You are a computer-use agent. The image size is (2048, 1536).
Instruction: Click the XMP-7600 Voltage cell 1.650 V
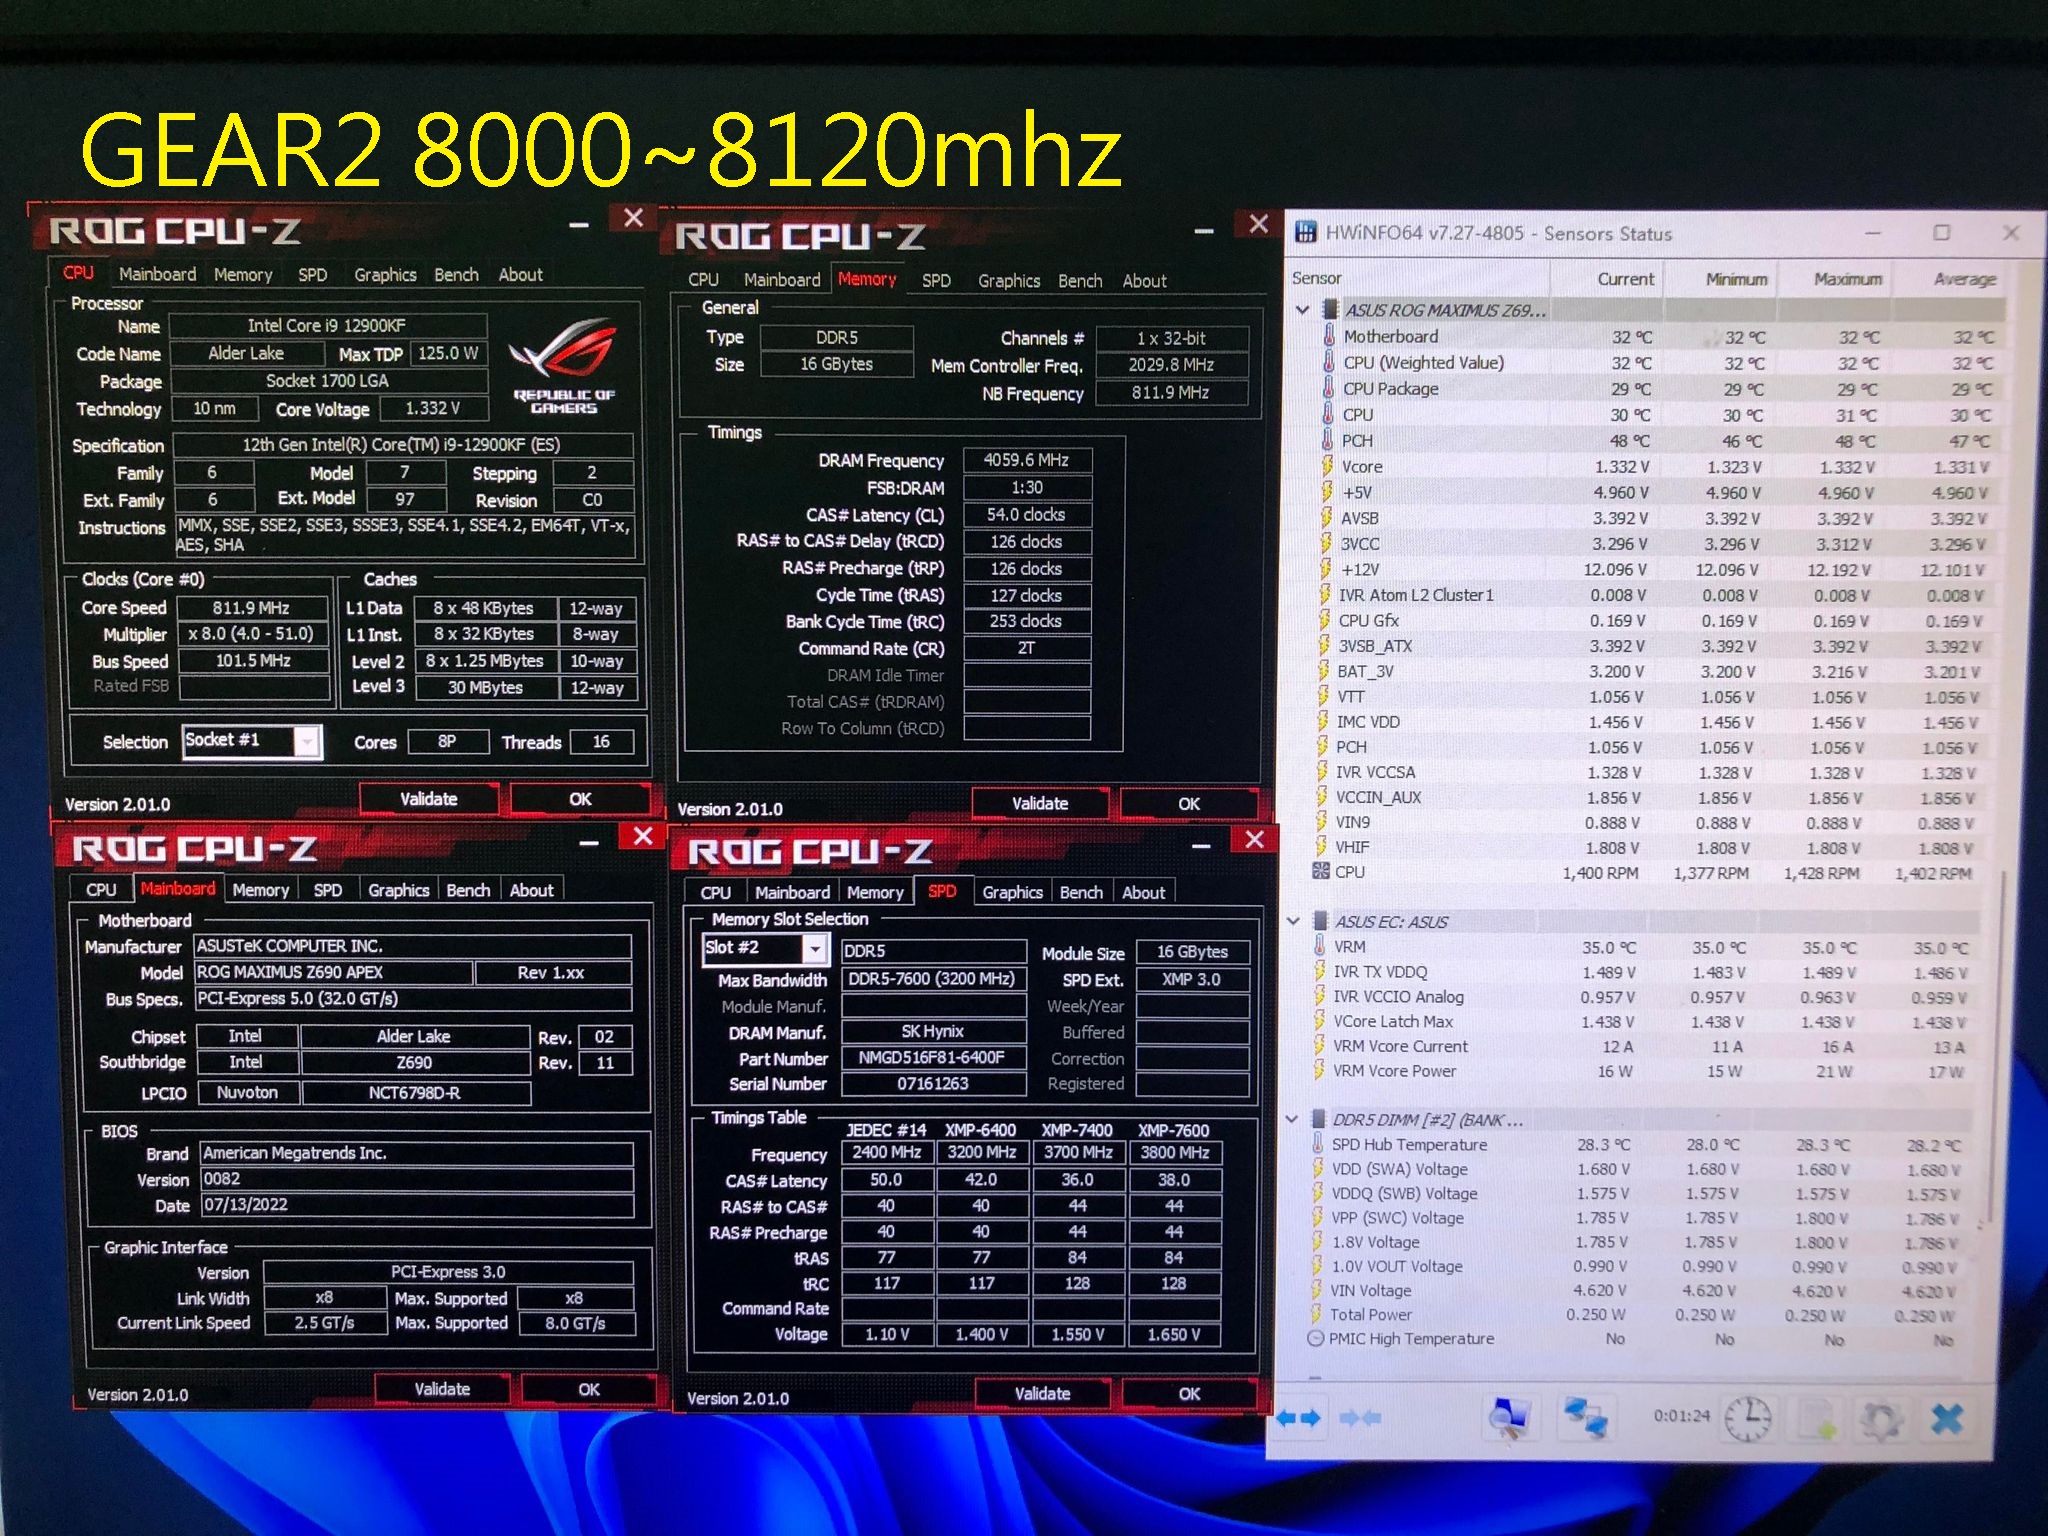click(x=1174, y=1334)
